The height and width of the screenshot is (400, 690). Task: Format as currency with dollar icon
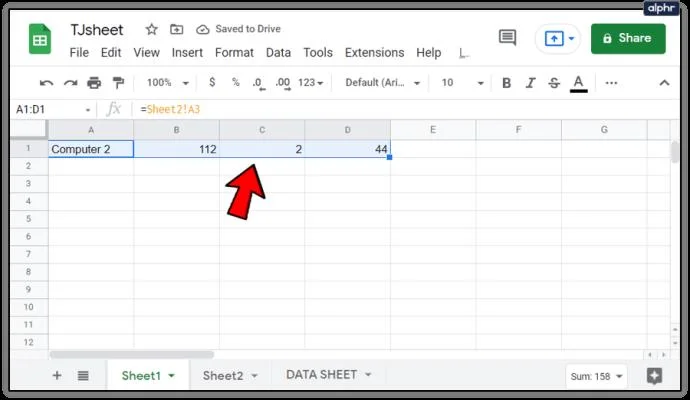point(212,82)
